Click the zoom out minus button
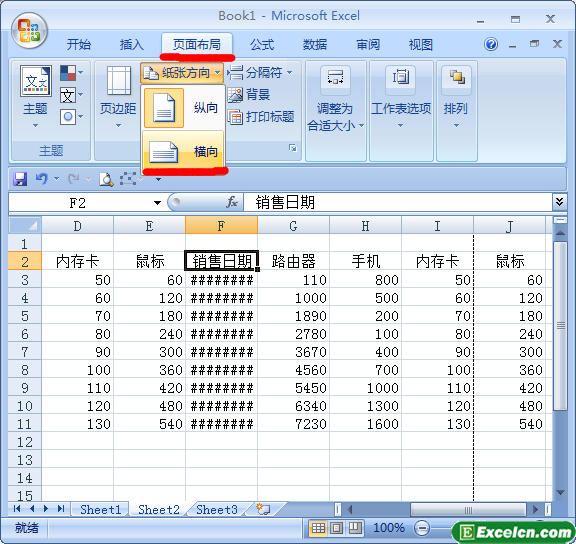Image resolution: width=576 pixels, height=544 pixels. pyautogui.click(x=422, y=528)
